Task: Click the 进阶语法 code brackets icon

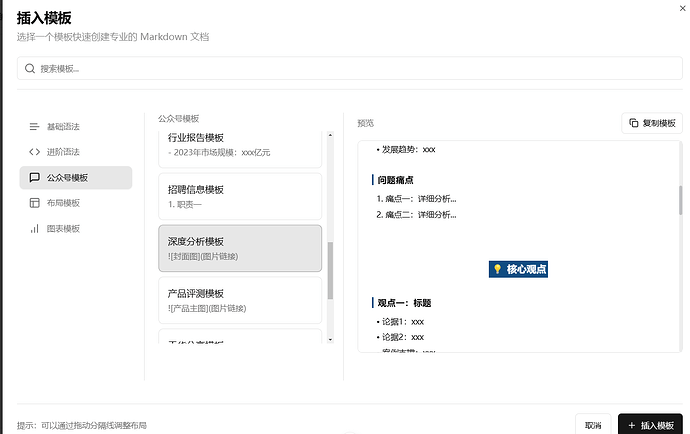Action: (35, 152)
